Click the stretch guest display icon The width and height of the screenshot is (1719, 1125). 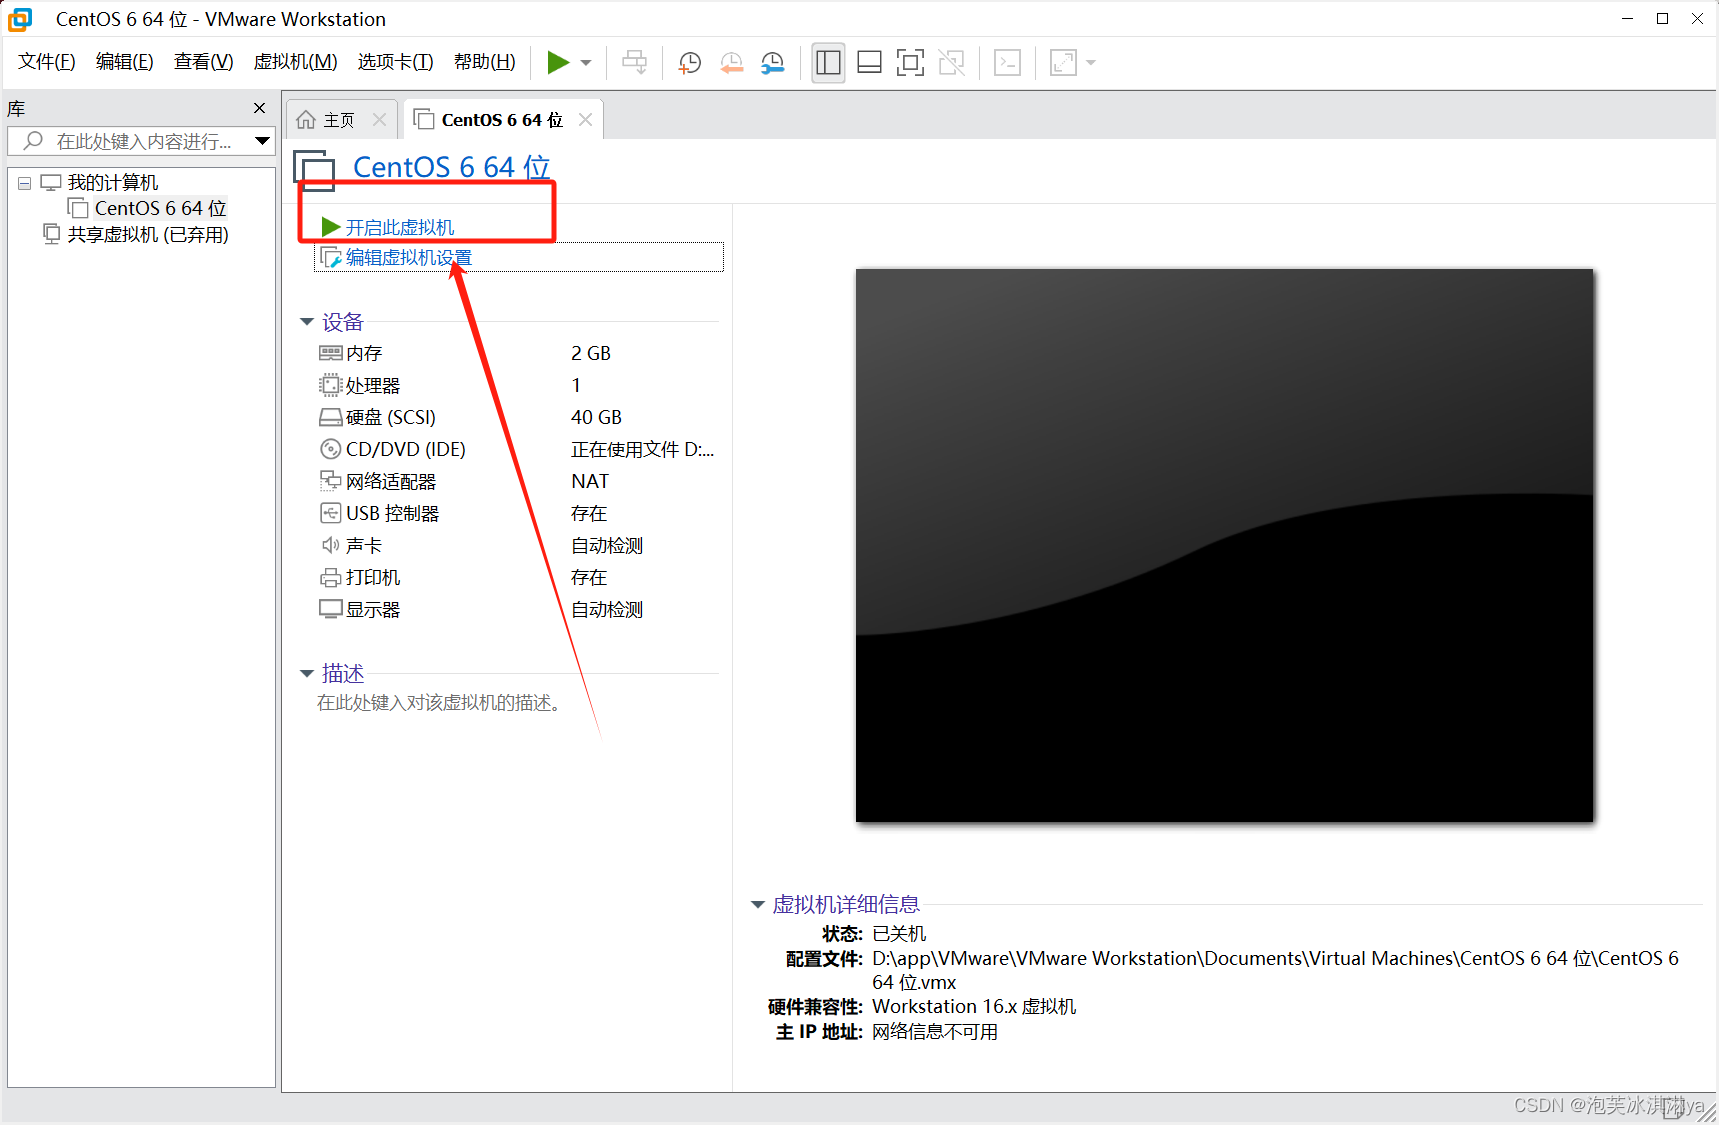pyautogui.click(x=1063, y=63)
